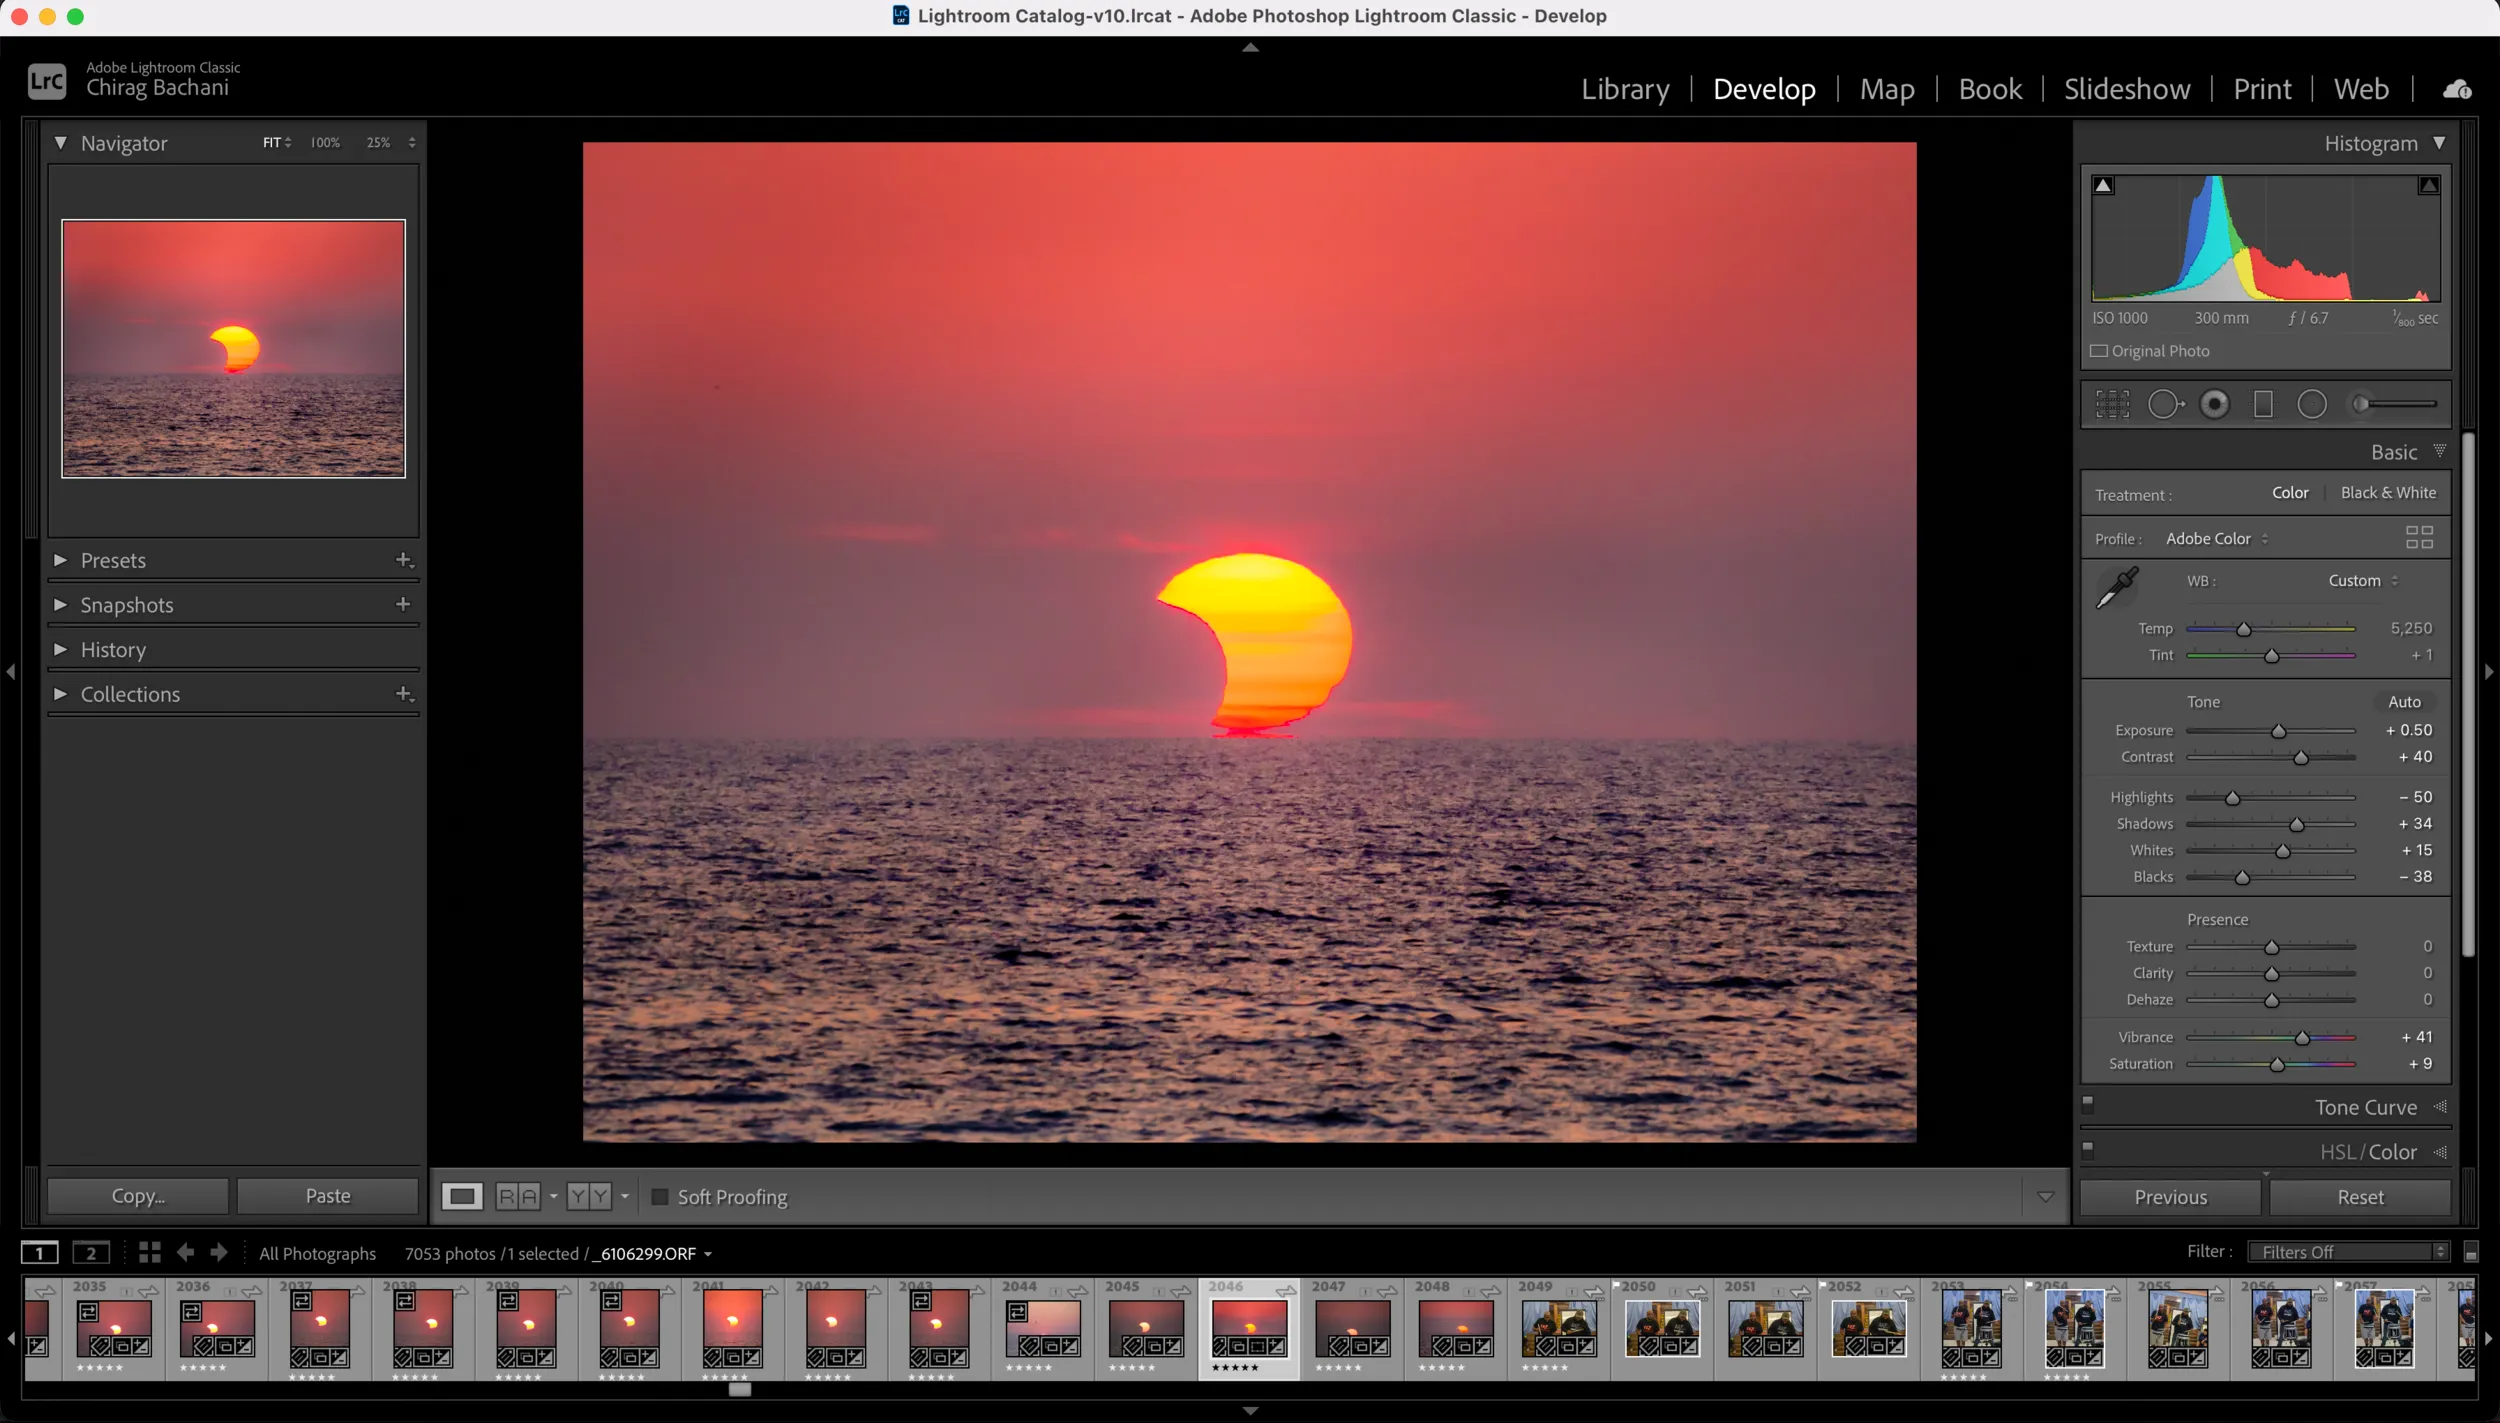This screenshot has height=1423, width=2500.
Task: Open the Filters Off dropdown
Action: (2347, 1252)
